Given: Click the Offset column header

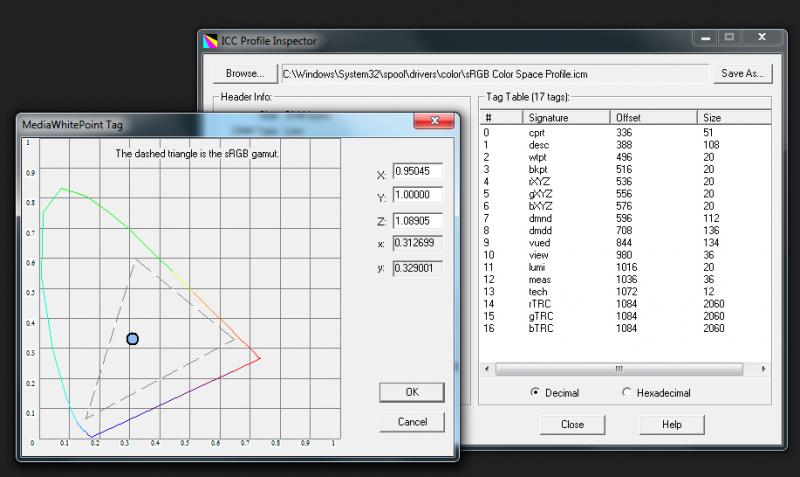Looking at the screenshot, I should click(x=654, y=118).
